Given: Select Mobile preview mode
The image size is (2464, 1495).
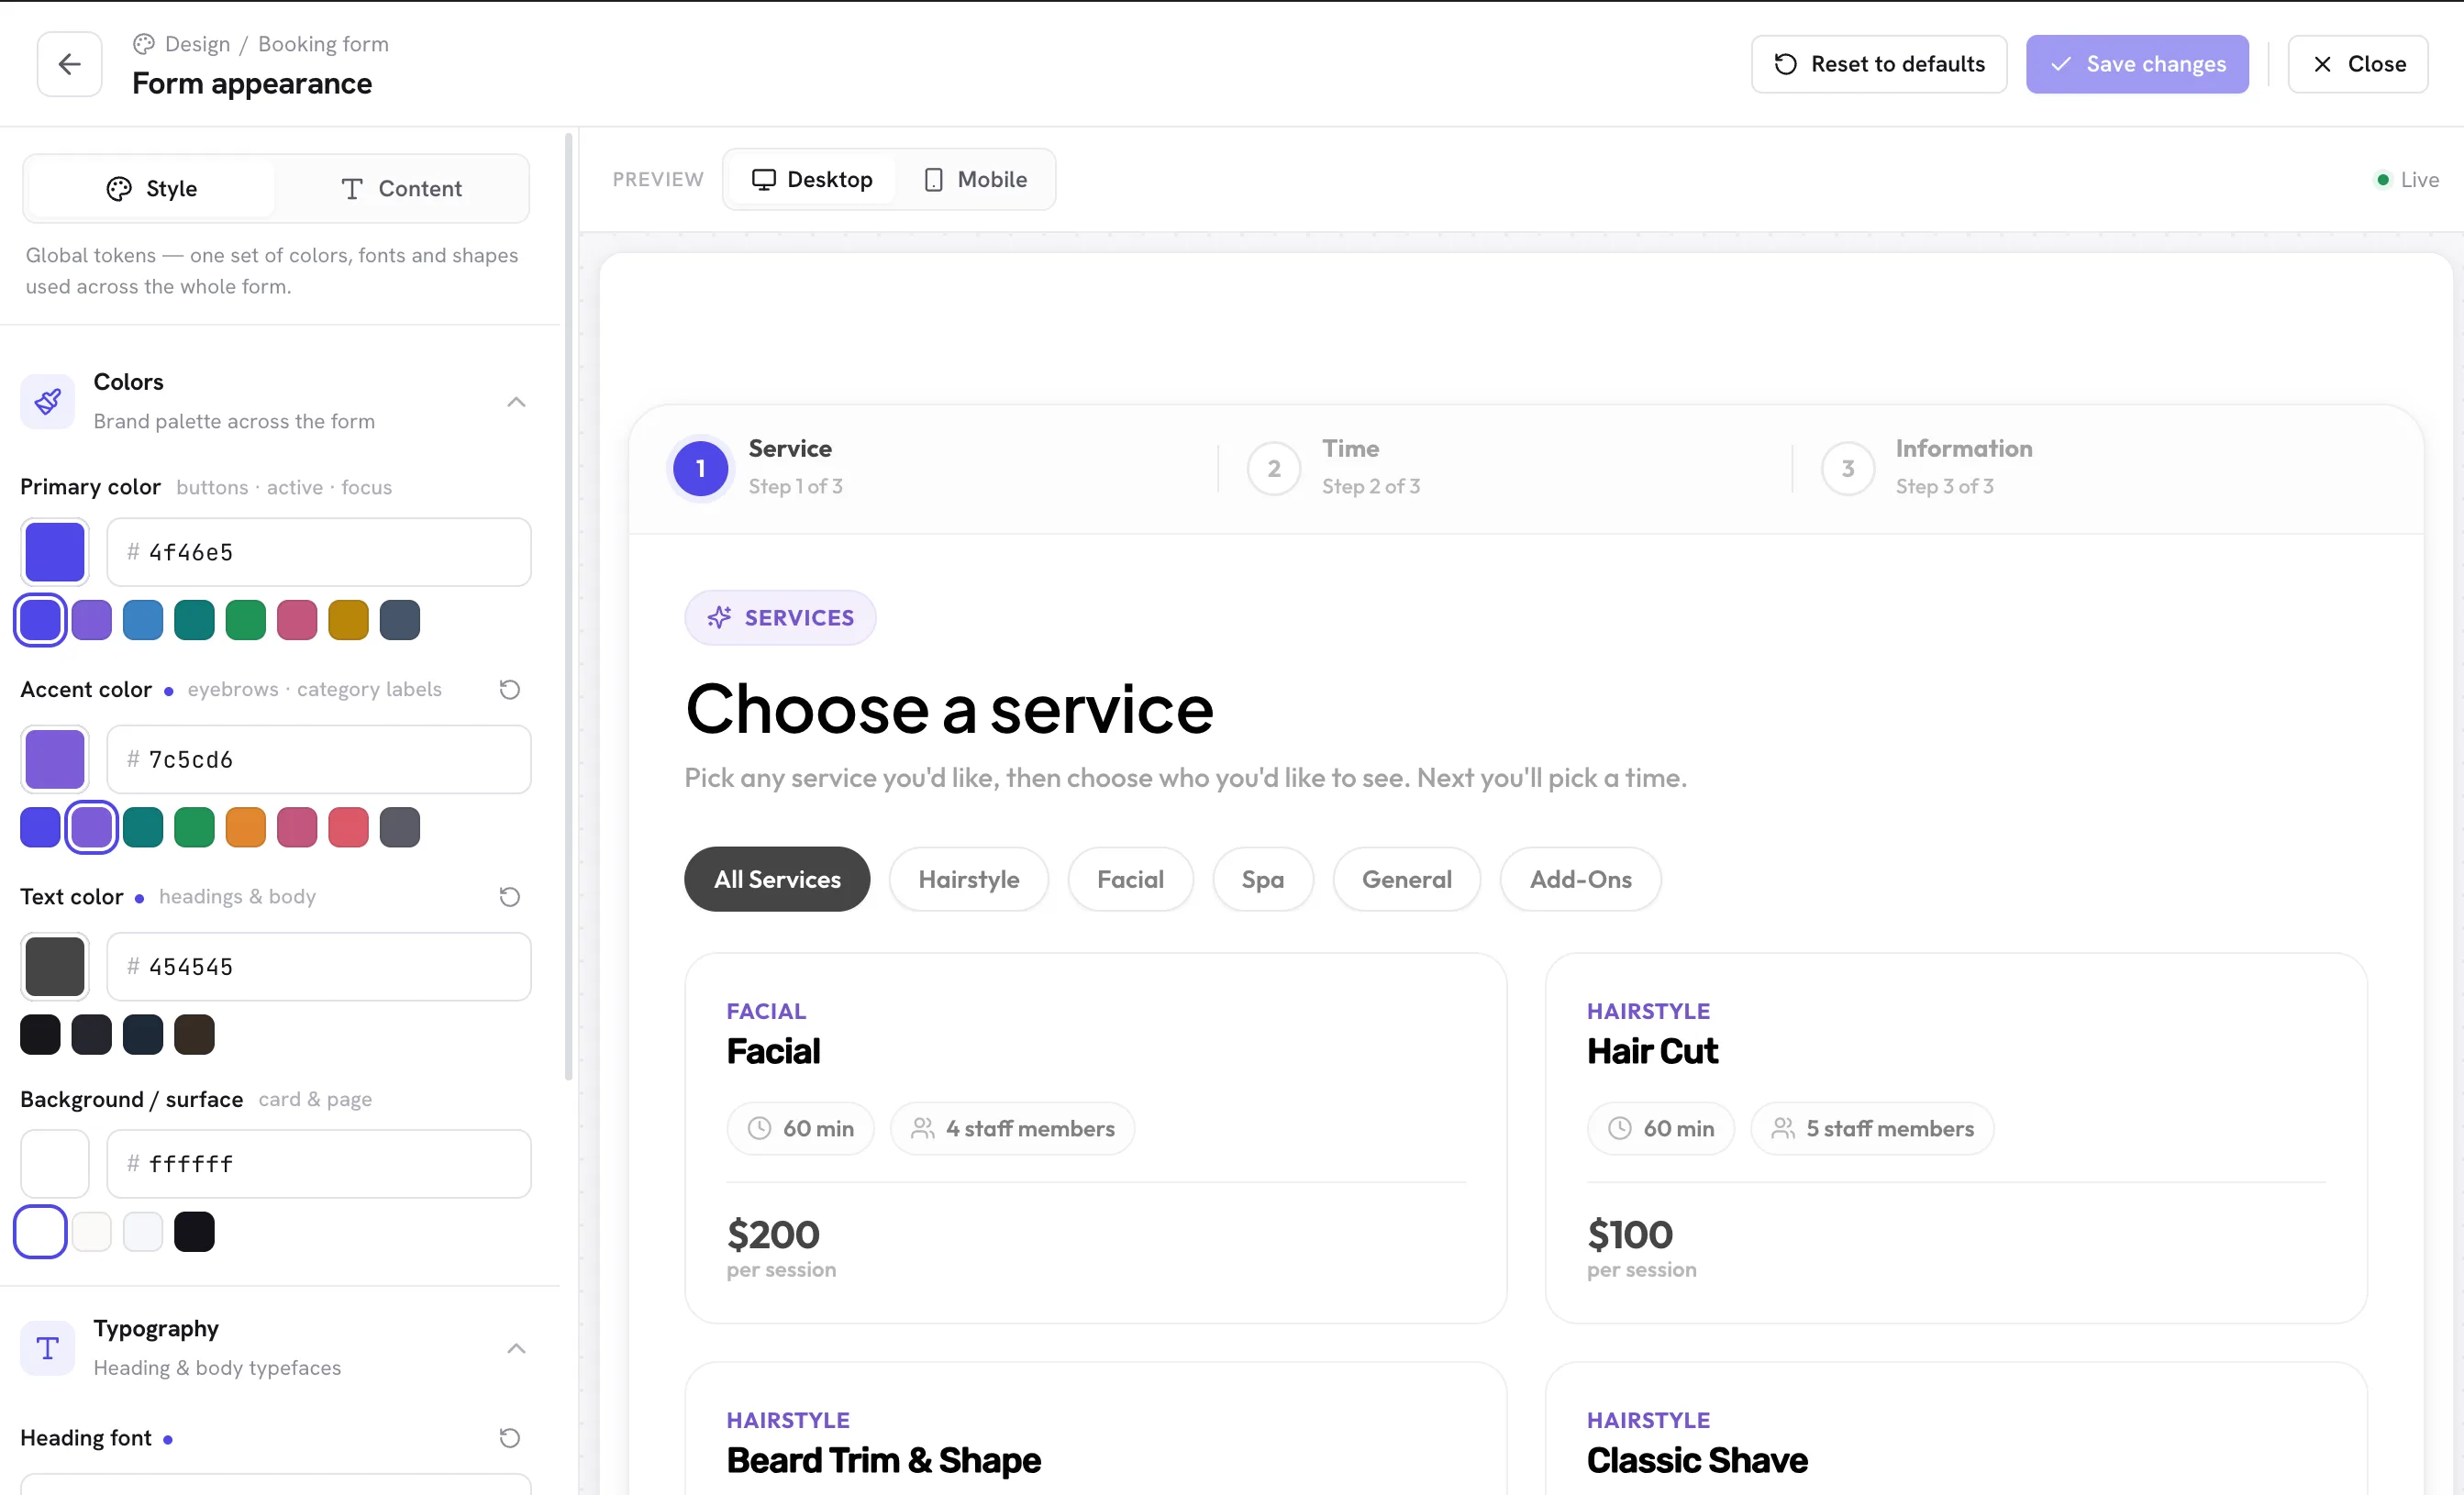Looking at the screenshot, I should 975,179.
